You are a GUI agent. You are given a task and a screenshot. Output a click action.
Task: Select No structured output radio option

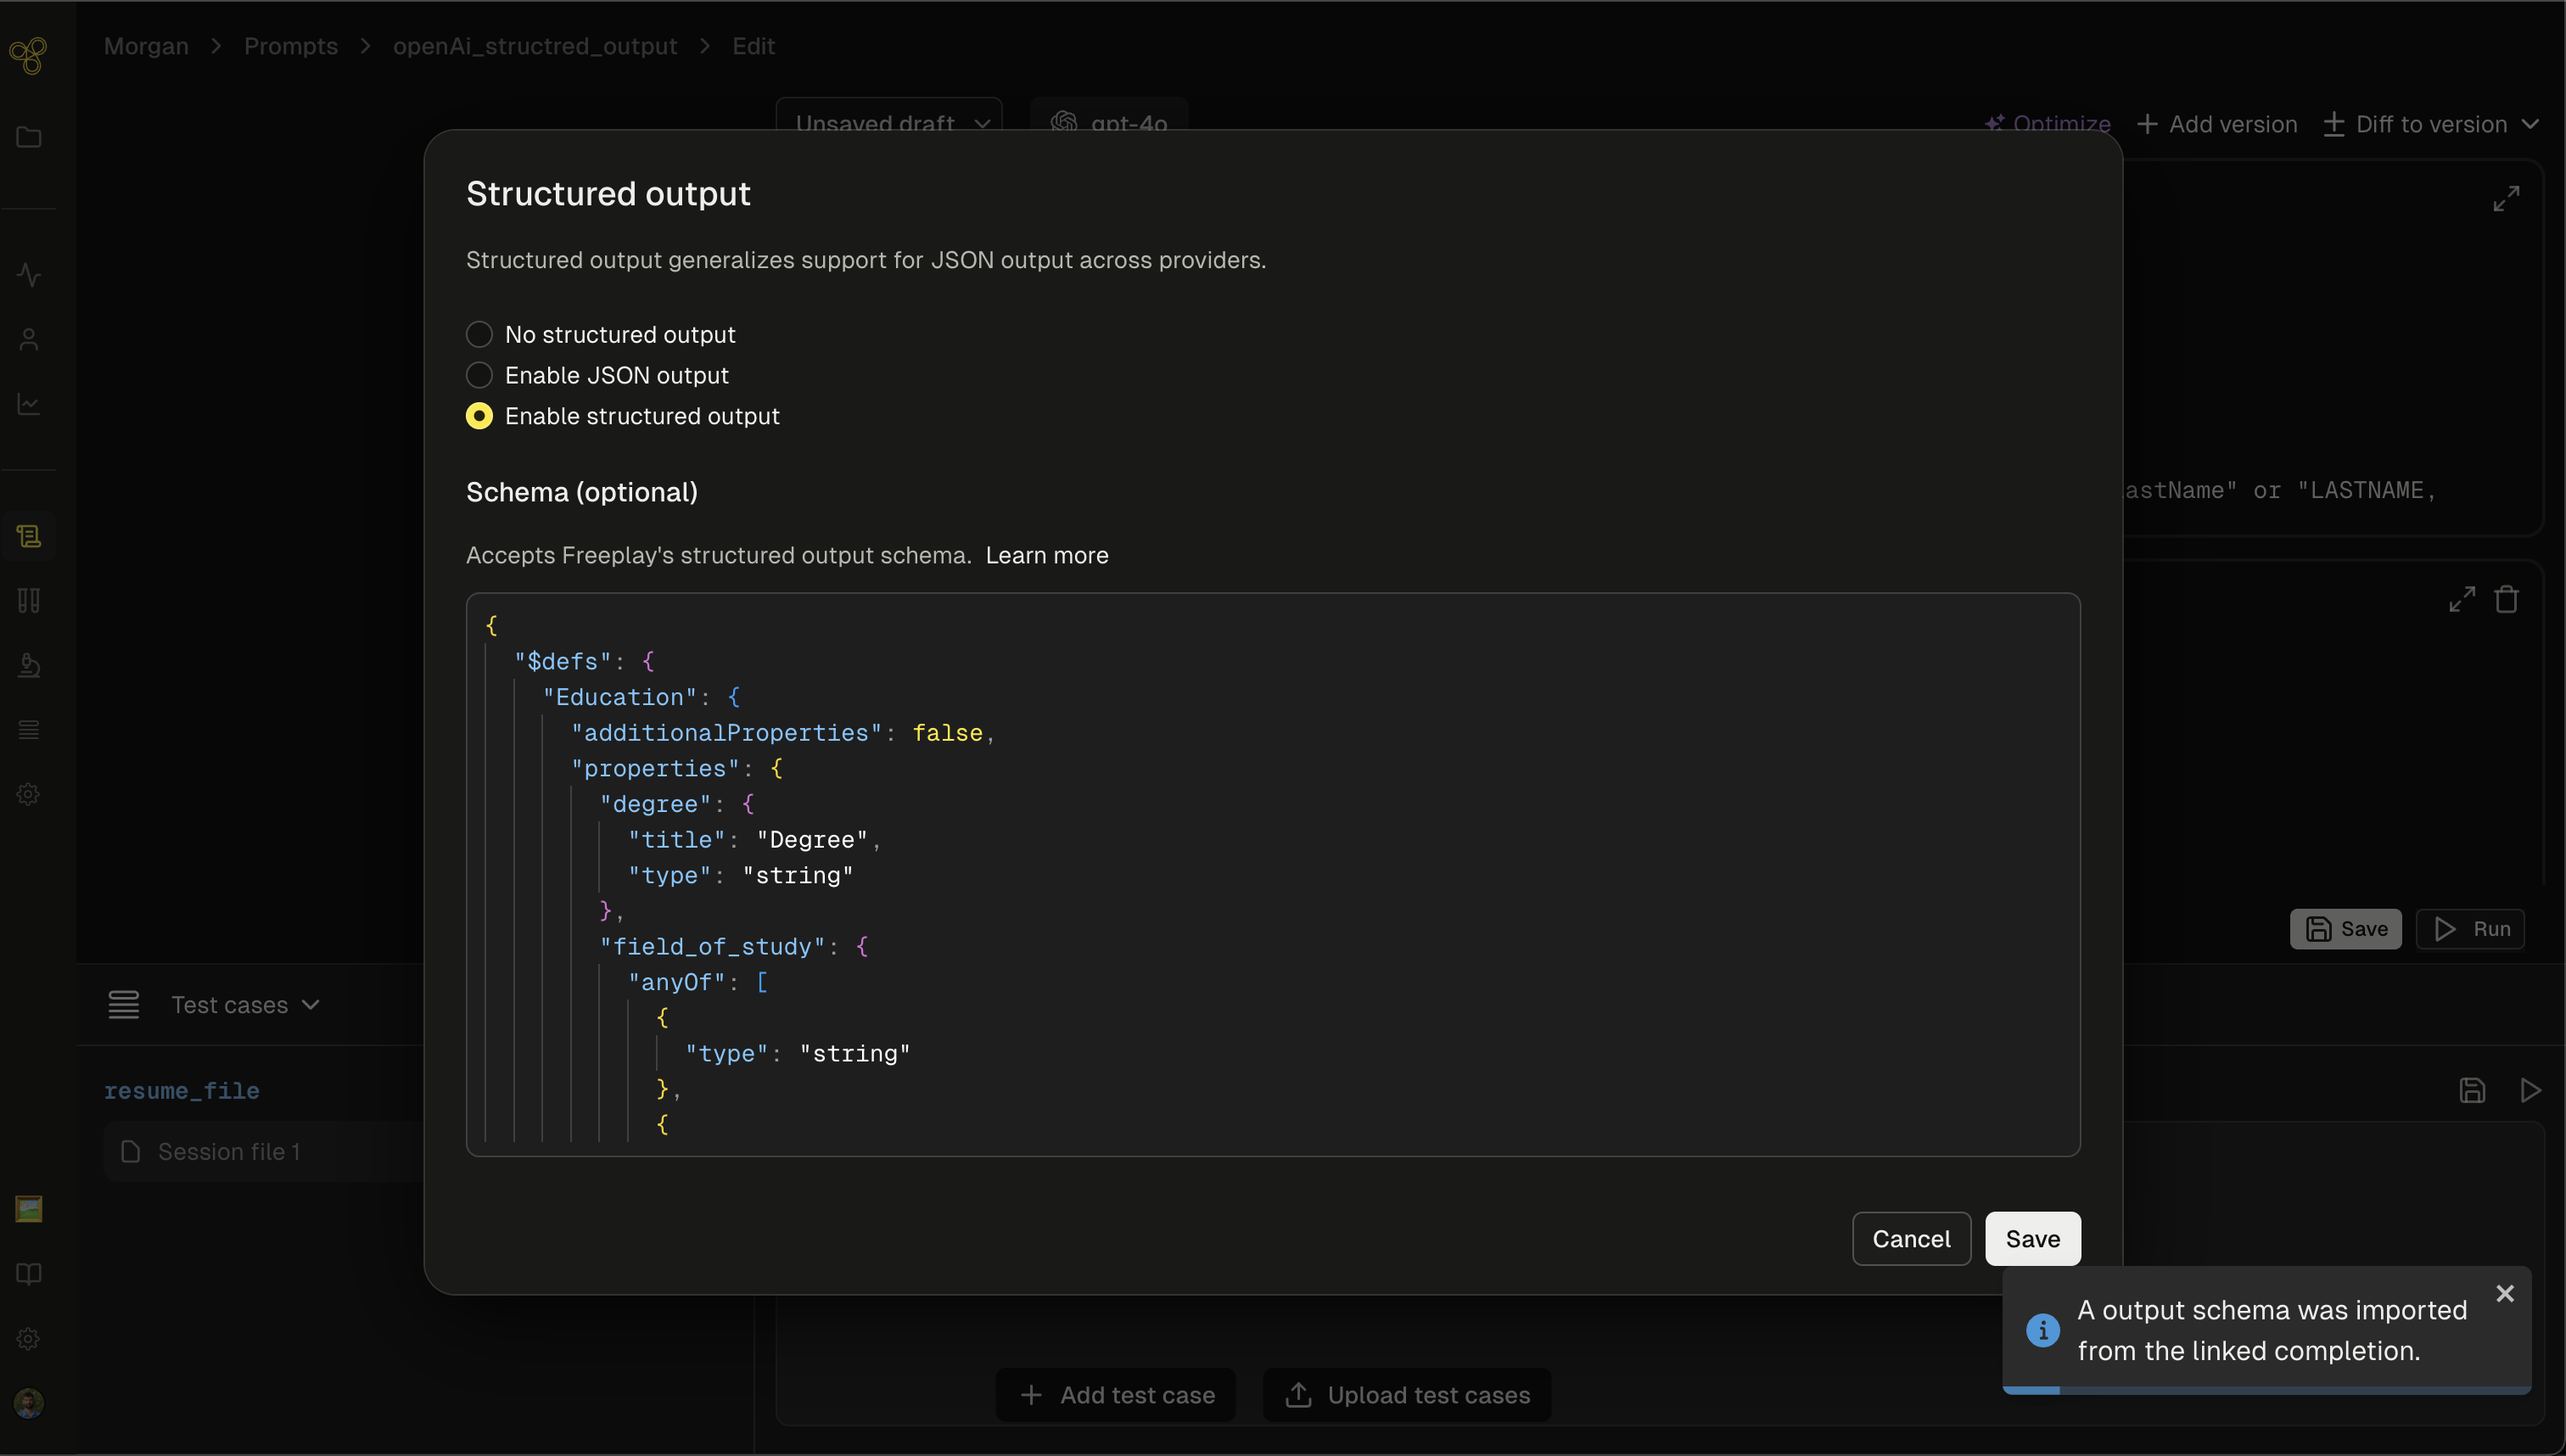pyautogui.click(x=479, y=334)
